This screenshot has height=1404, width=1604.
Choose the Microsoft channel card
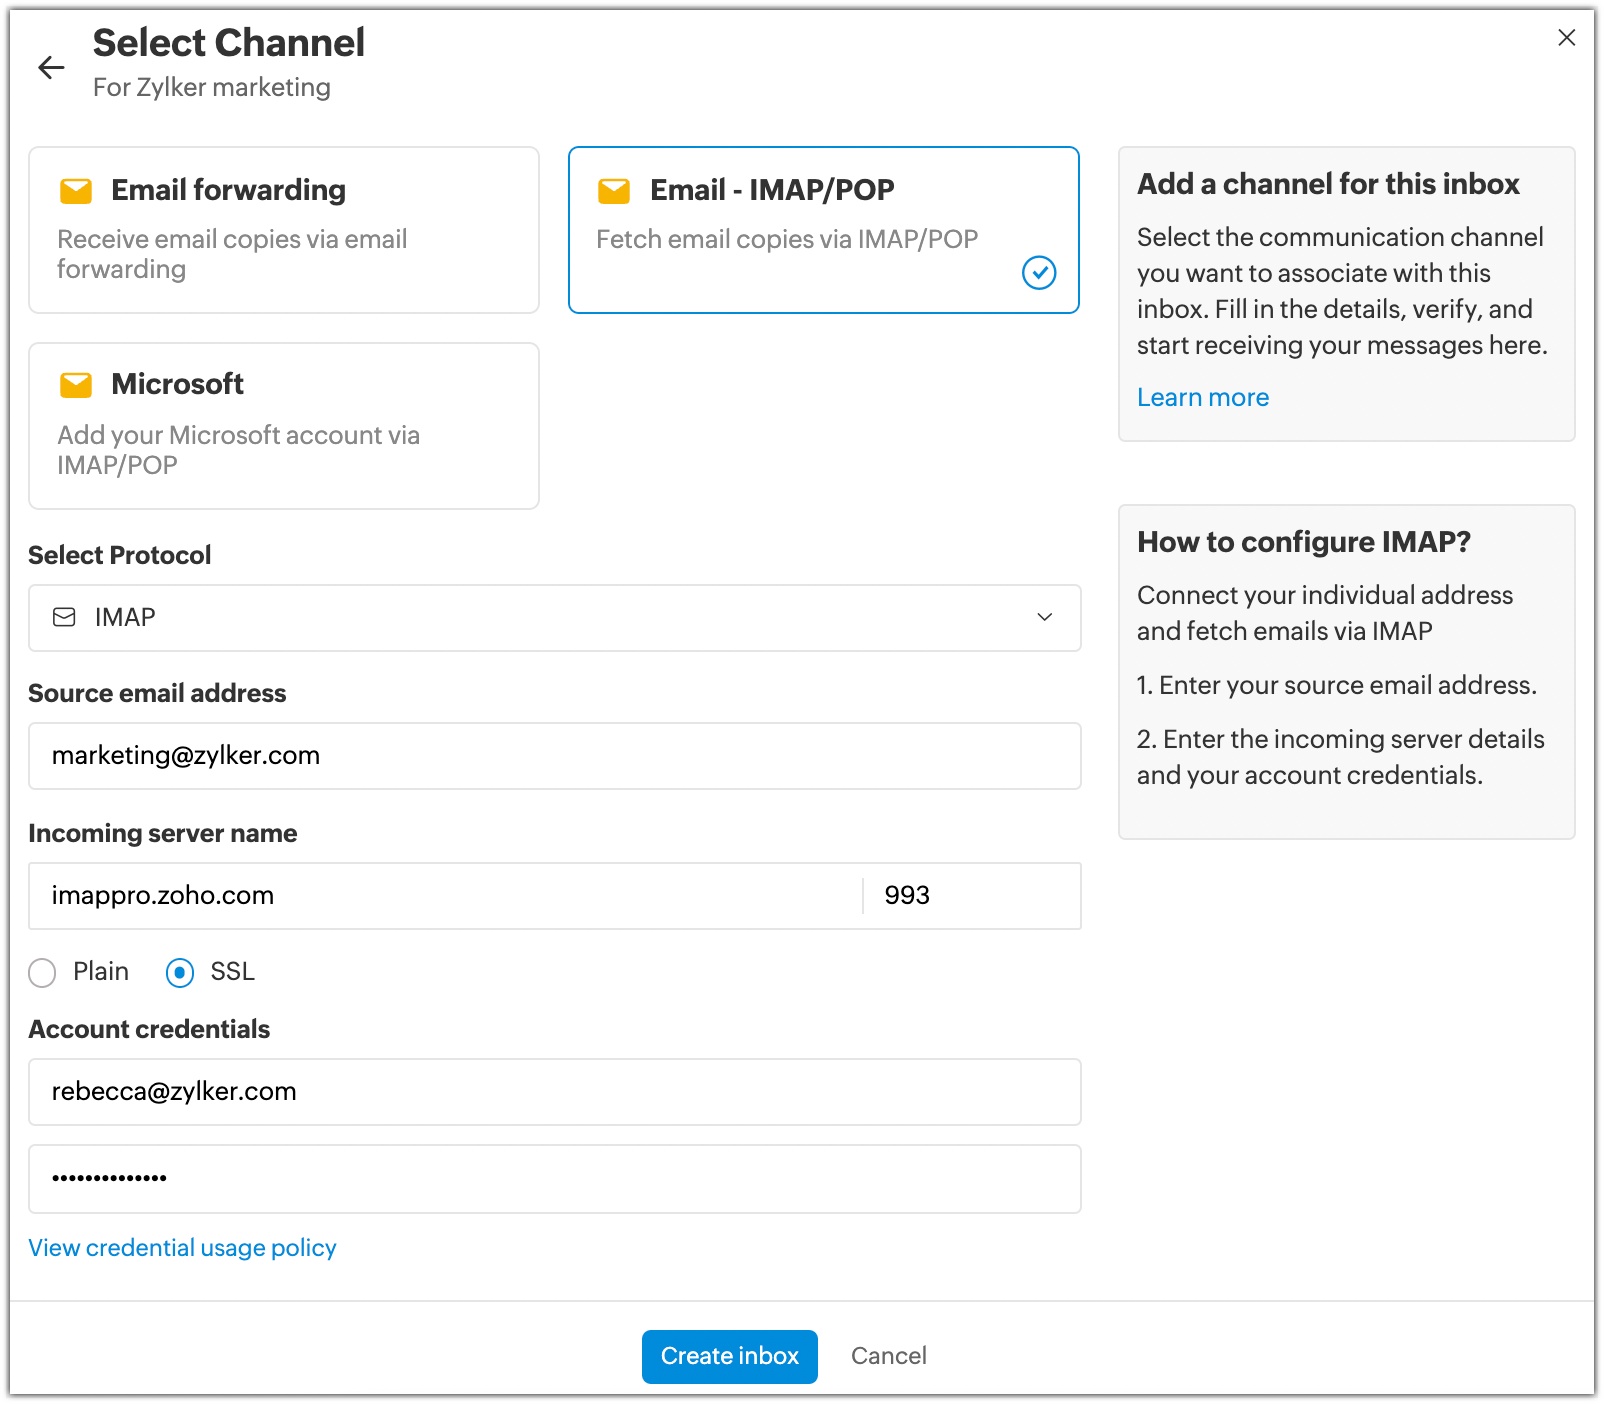284,426
